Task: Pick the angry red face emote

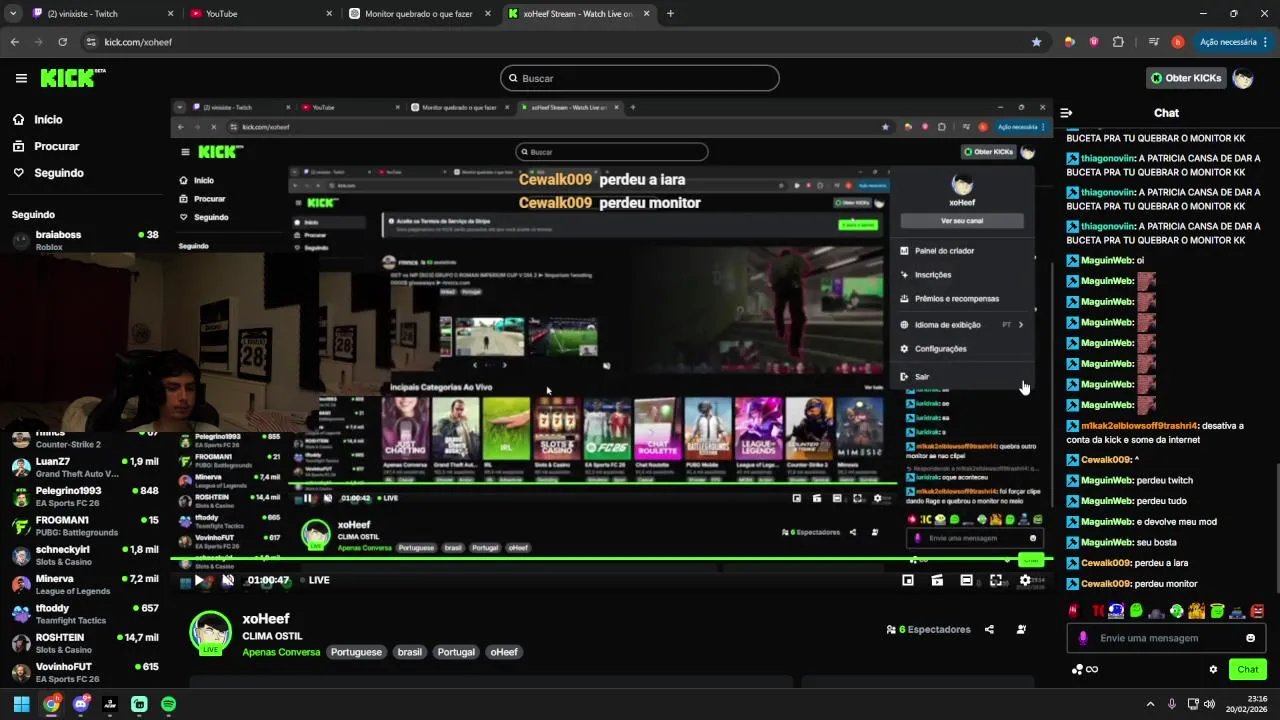Action: tap(1257, 611)
